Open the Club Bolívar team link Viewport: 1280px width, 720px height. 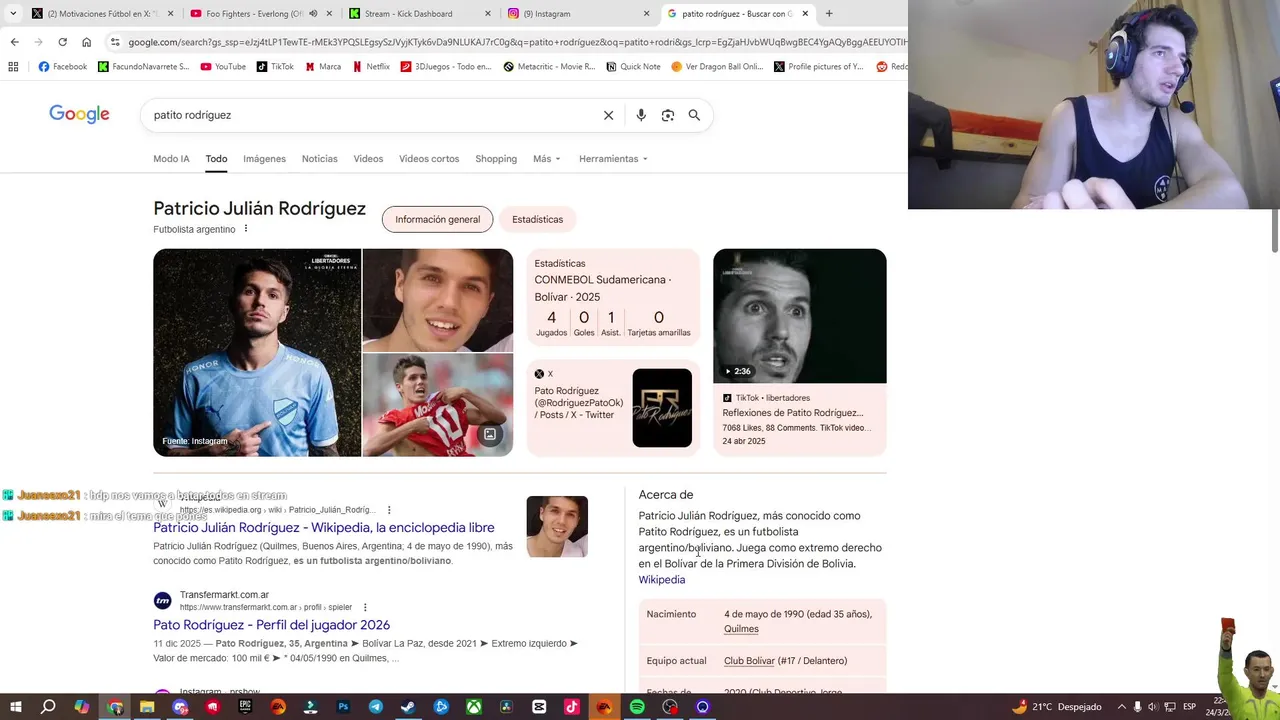(x=749, y=661)
